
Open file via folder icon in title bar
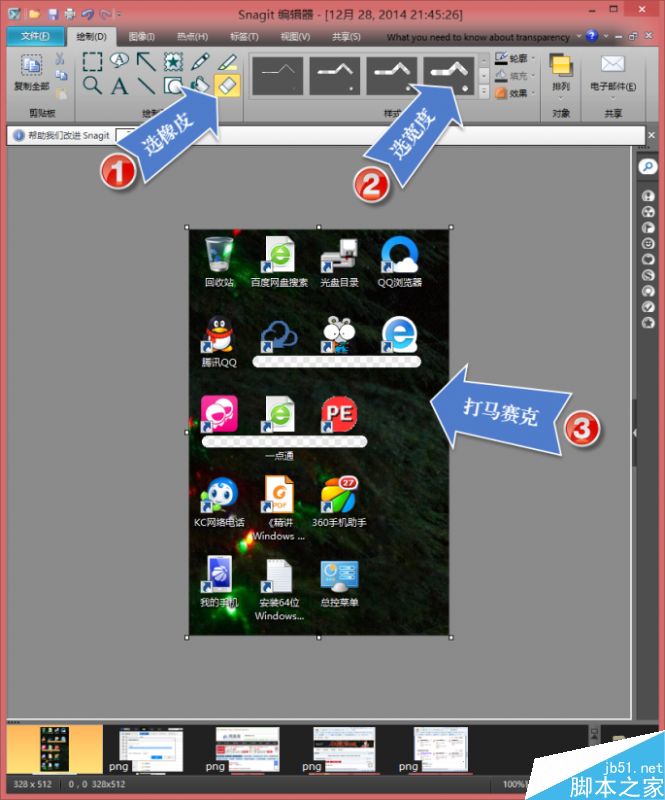(34, 14)
